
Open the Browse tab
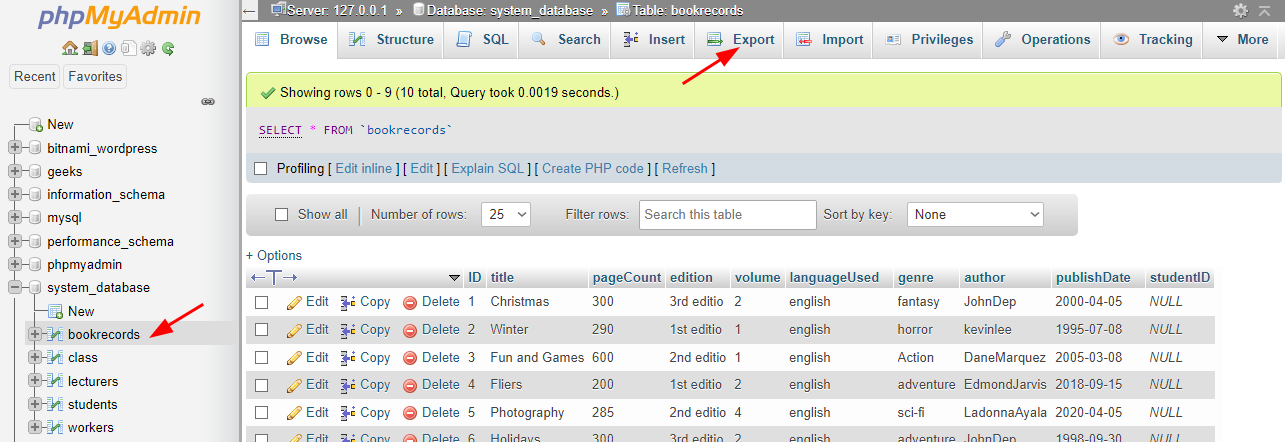[x=291, y=40]
